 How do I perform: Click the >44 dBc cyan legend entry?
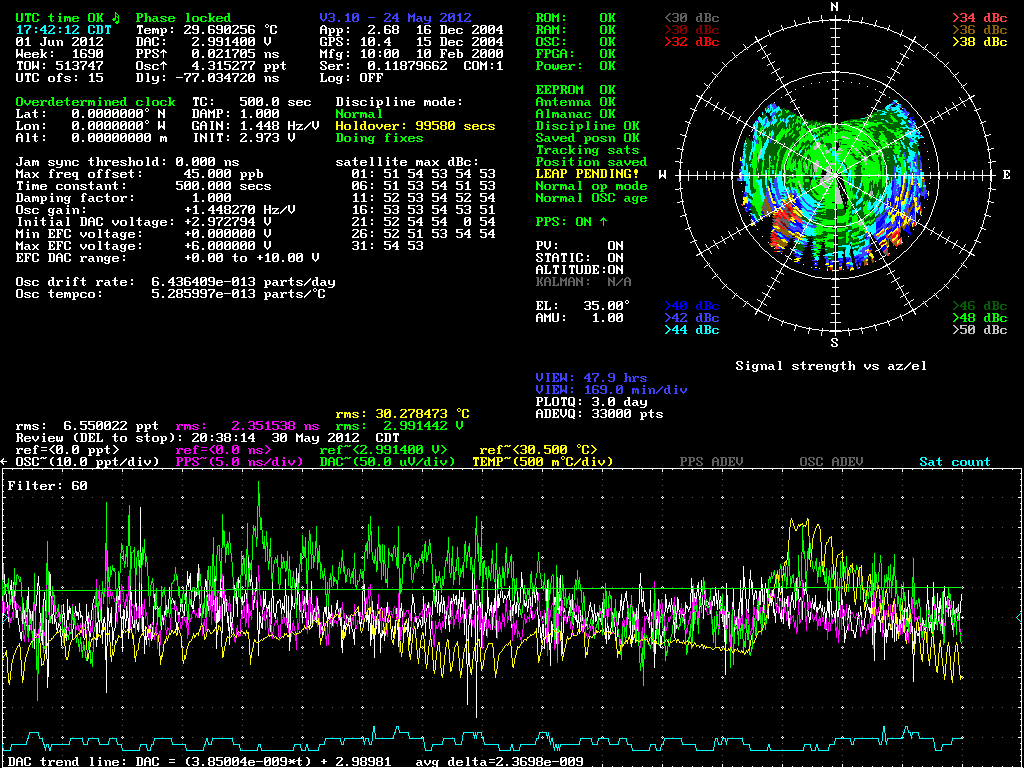[x=691, y=330]
